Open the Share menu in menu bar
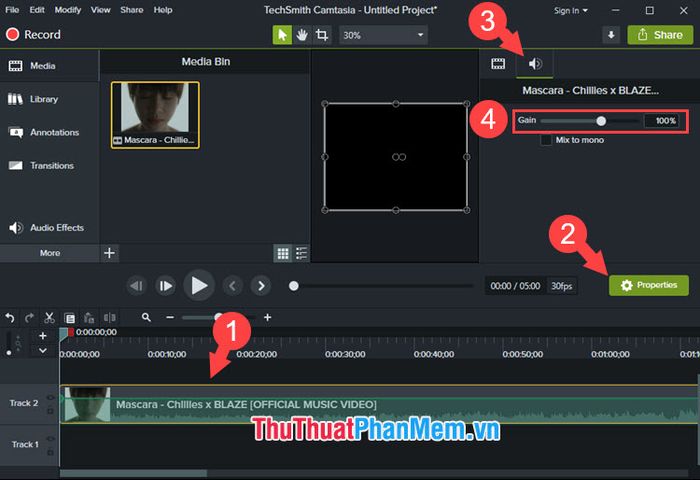Image resolution: width=700 pixels, height=480 pixels. [x=132, y=10]
